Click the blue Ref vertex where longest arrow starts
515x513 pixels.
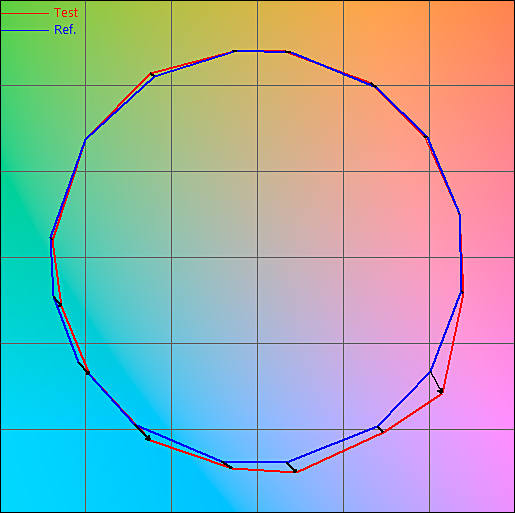(430, 371)
